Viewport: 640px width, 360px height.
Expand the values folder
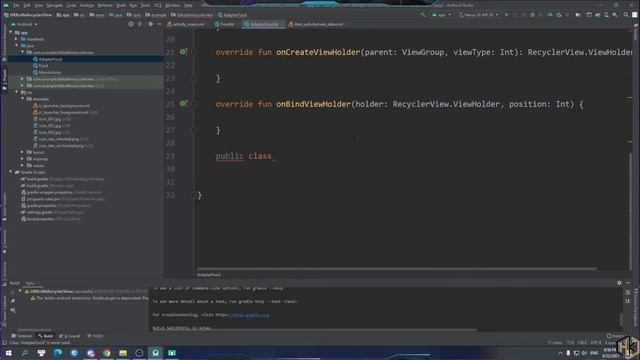point(22,165)
